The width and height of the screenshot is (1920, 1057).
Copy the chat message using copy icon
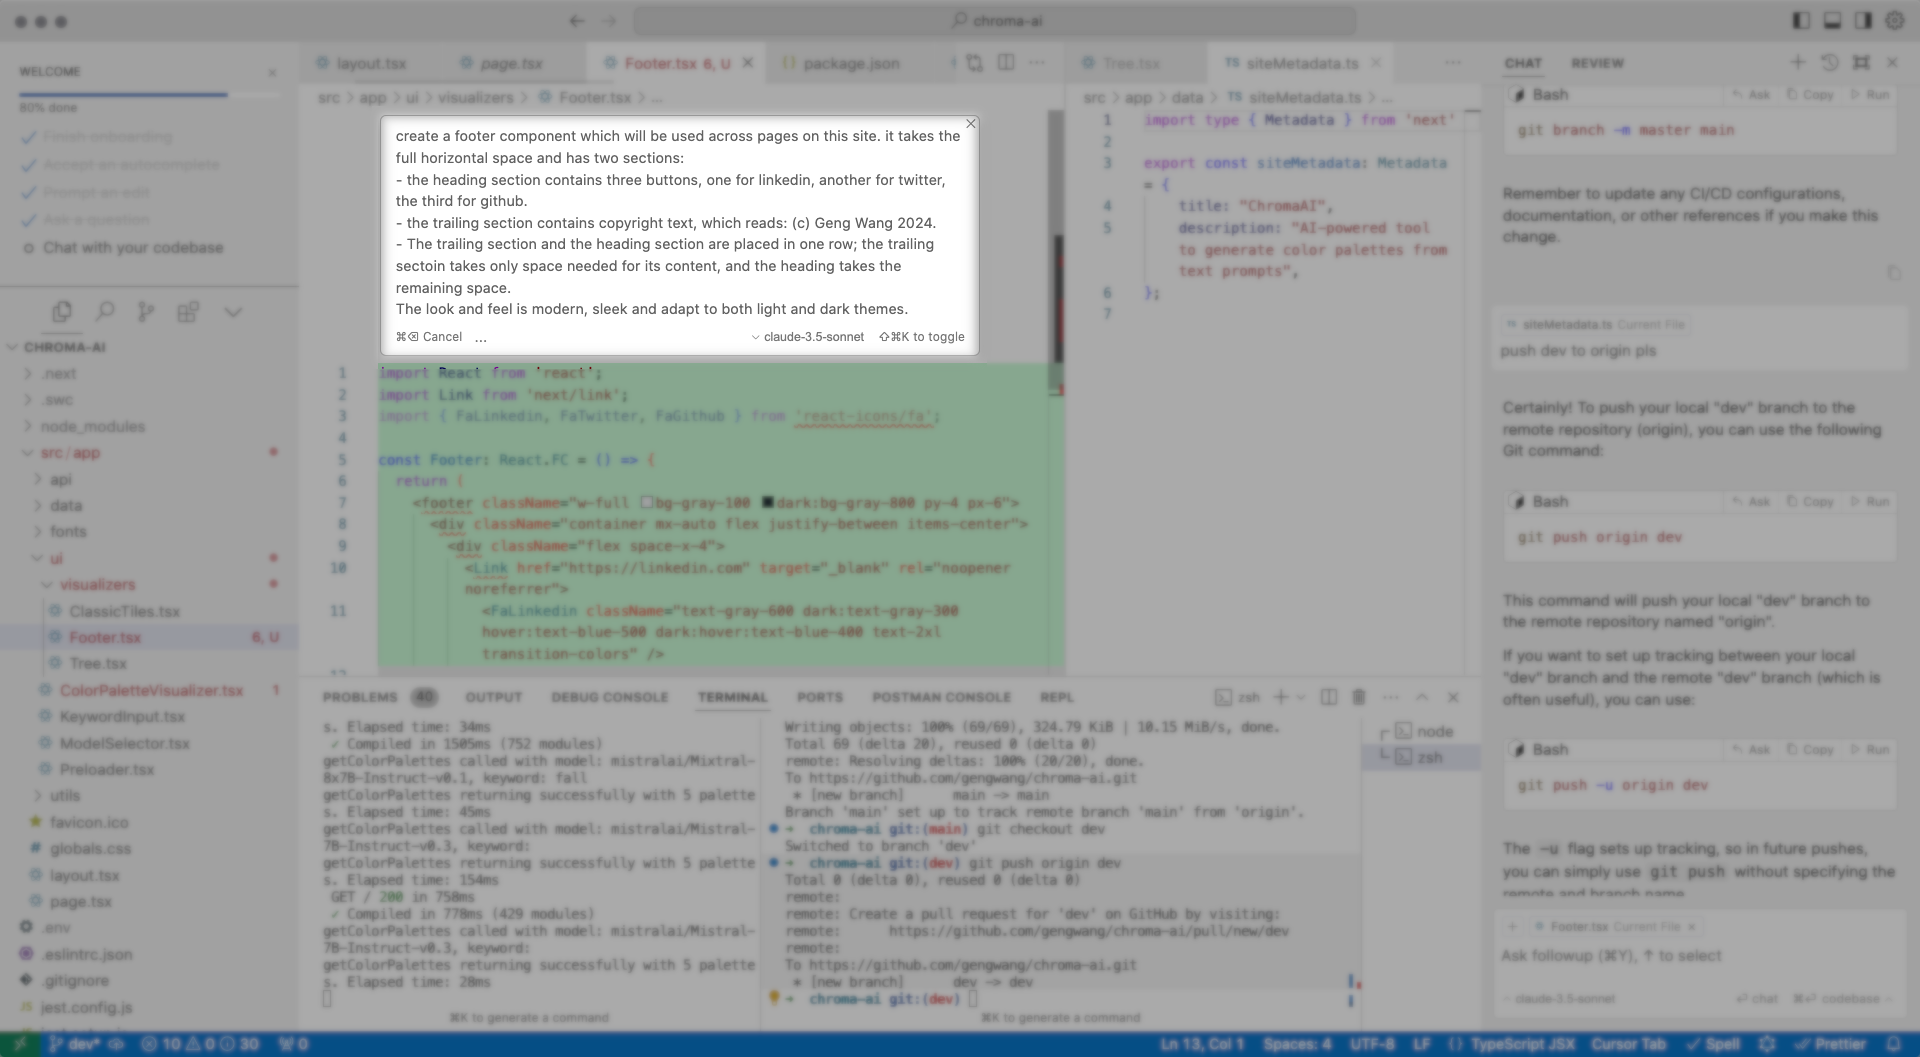coord(1893,272)
